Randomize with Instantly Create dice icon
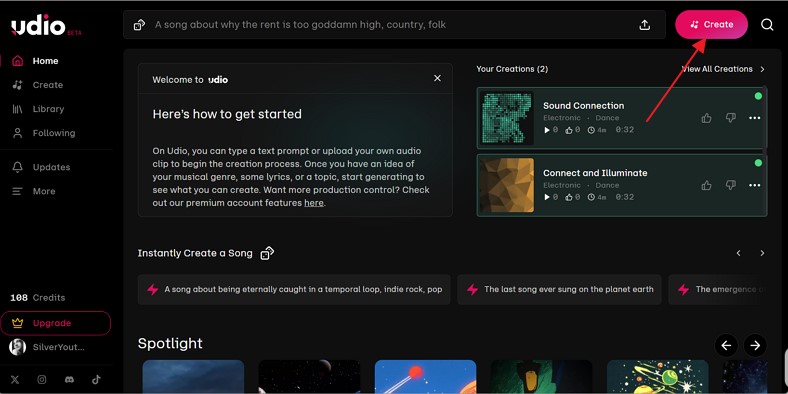 pyautogui.click(x=267, y=253)
